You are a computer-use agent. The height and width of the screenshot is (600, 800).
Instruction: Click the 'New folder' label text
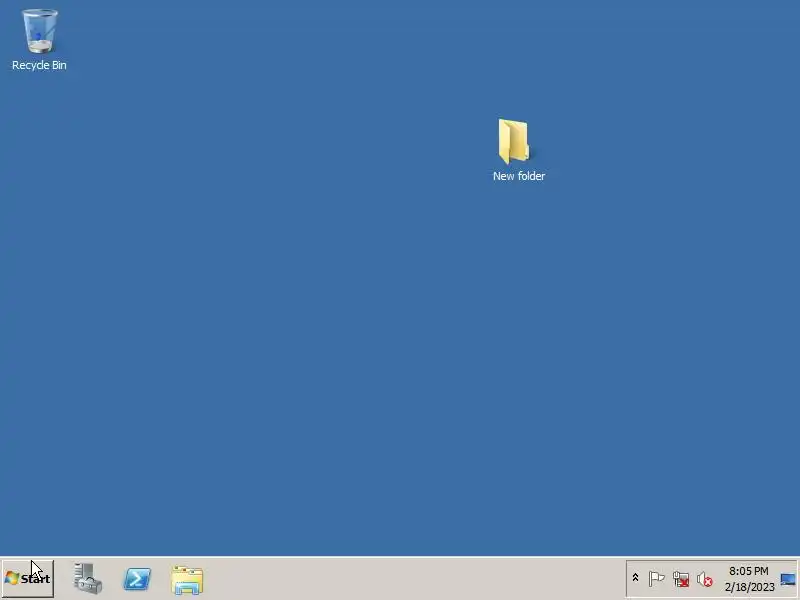tap(518, 176)
